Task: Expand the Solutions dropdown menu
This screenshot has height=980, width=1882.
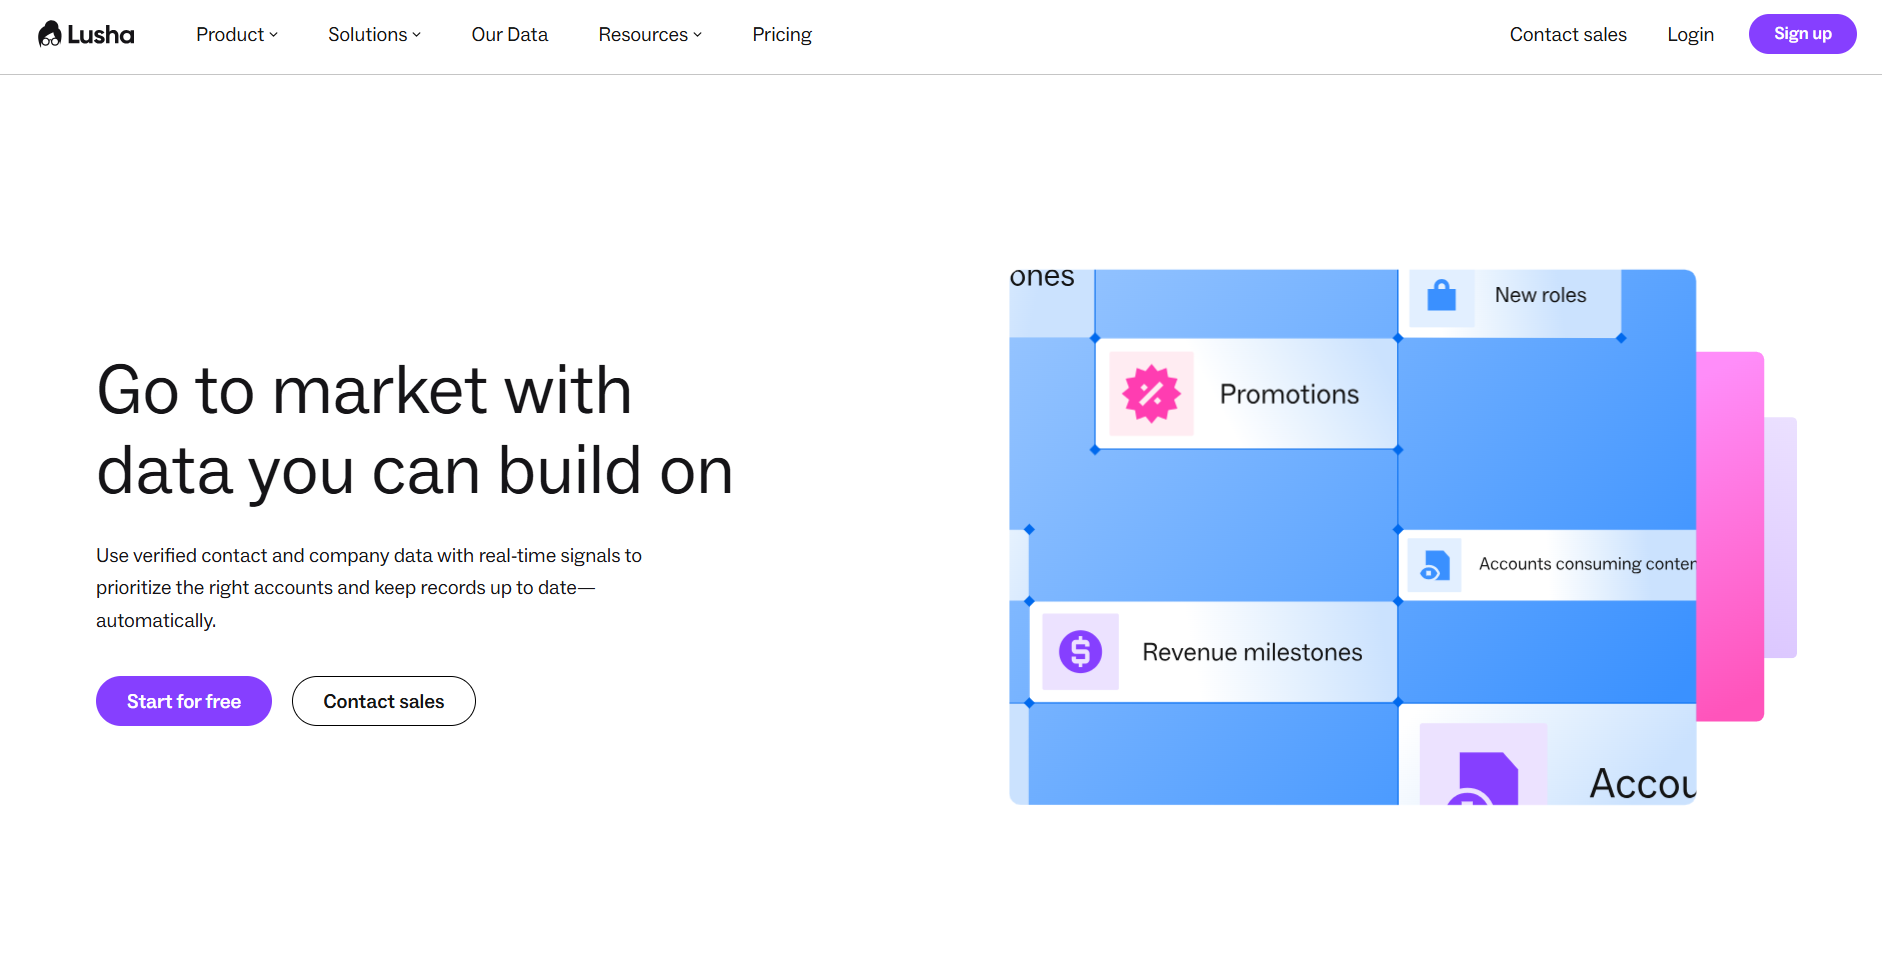Action: coord(374,35)
